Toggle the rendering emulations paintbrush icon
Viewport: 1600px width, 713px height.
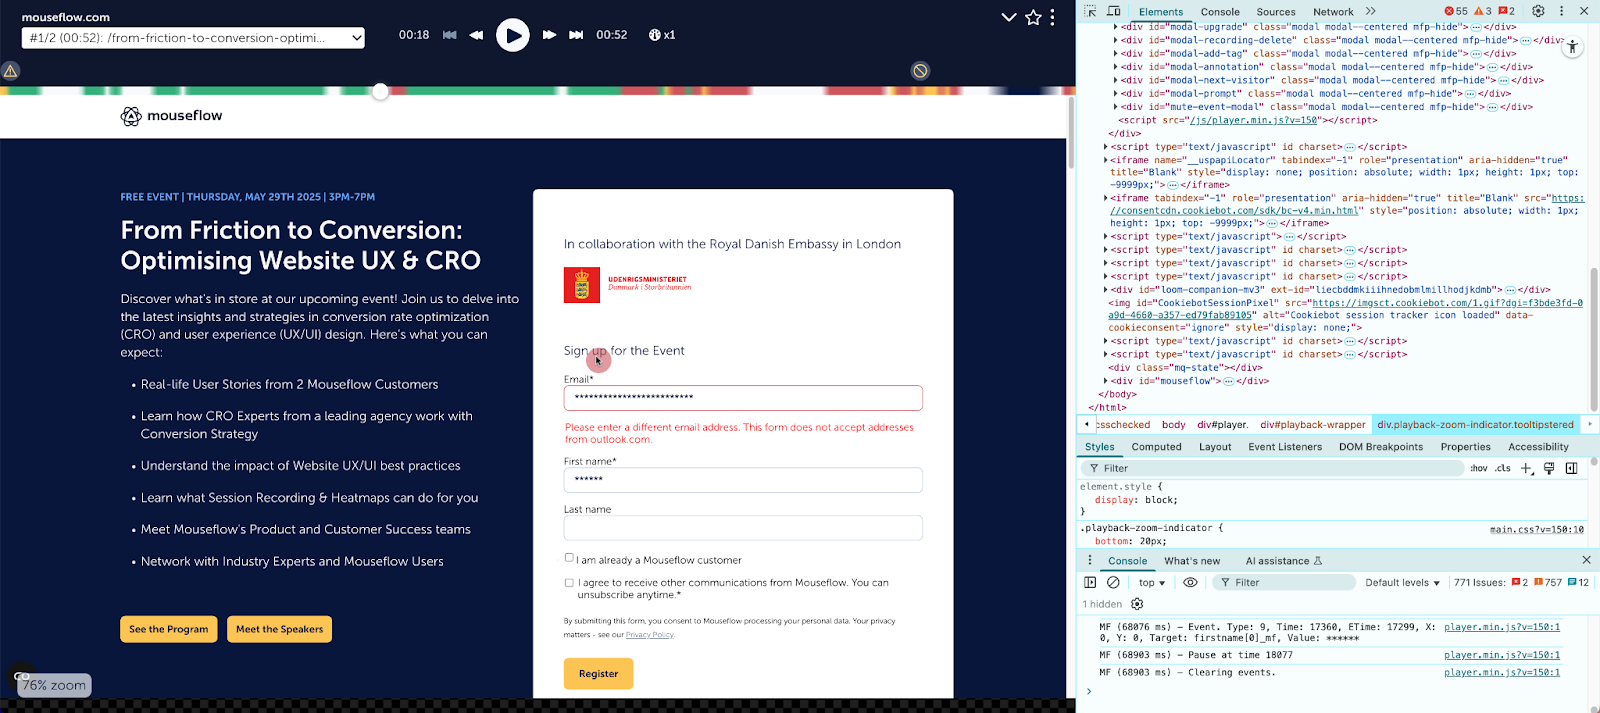(1549, 468)
